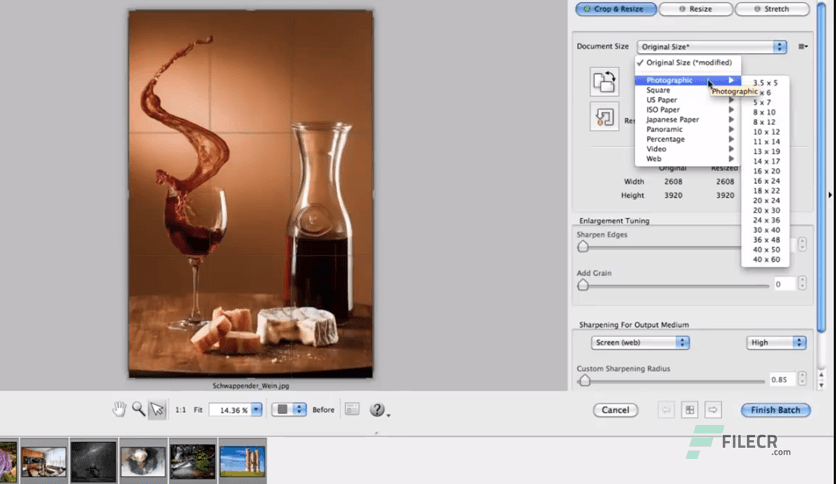Screen dimensions: 836x484
Task: Go to next batch image arrow
Action: [713, 410]
